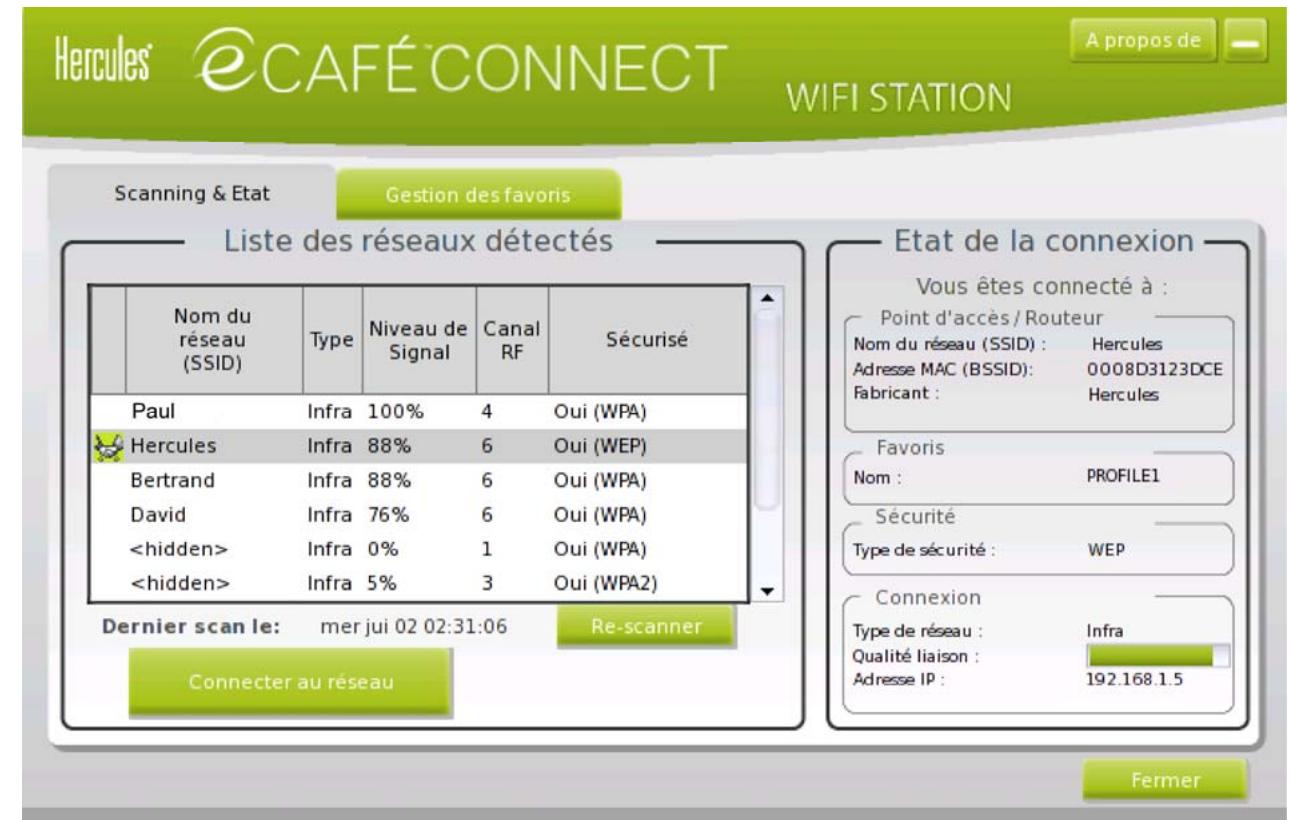Click the connected-network icon beside Hercules
Image resolution: width=1290 pixels, height=820 pixels.
pyautogui.click(x=107, y=445)
